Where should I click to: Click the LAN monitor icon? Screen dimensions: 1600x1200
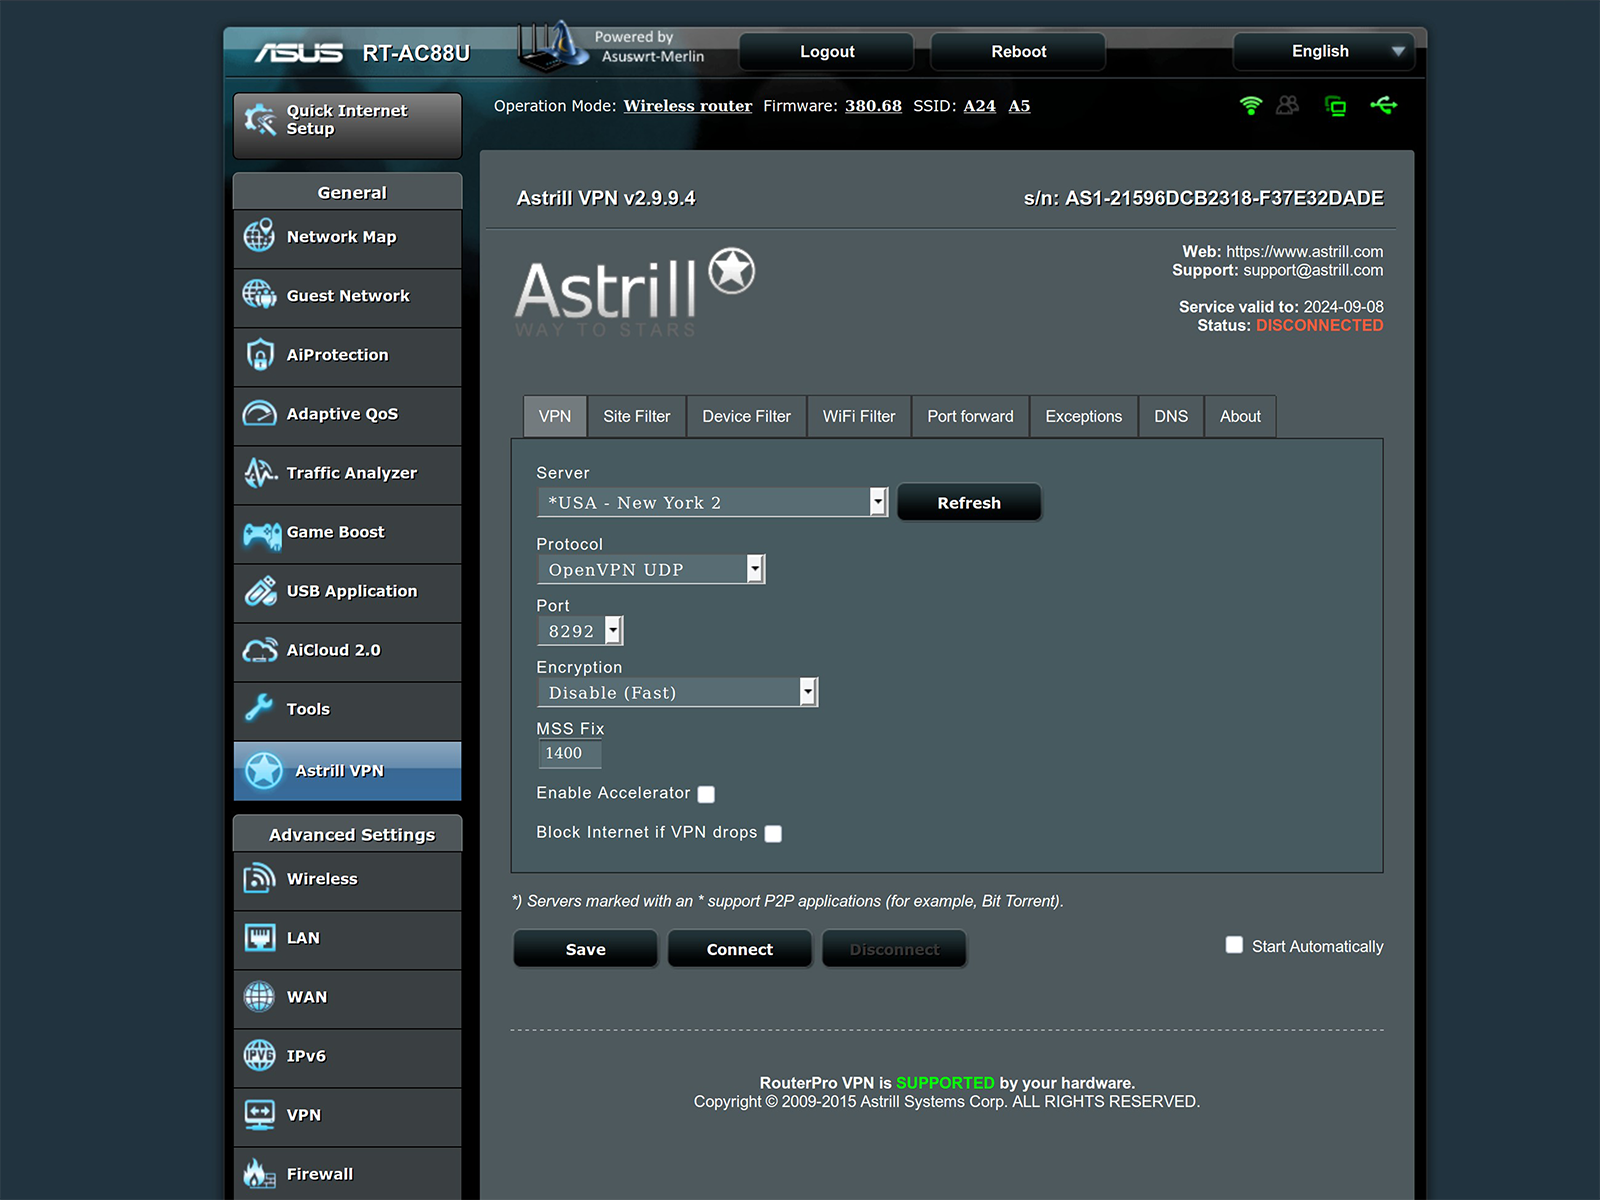tap(260, 938)
